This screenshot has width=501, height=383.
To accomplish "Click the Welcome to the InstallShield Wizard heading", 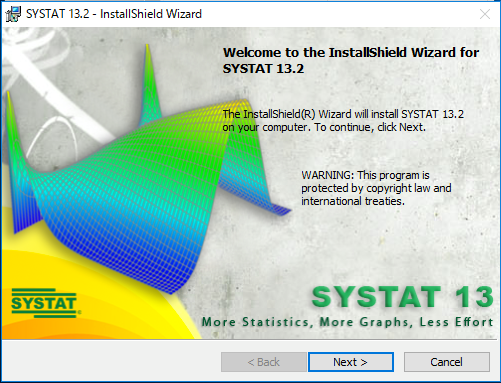I will pyautogui.click(x=351, y=60).
